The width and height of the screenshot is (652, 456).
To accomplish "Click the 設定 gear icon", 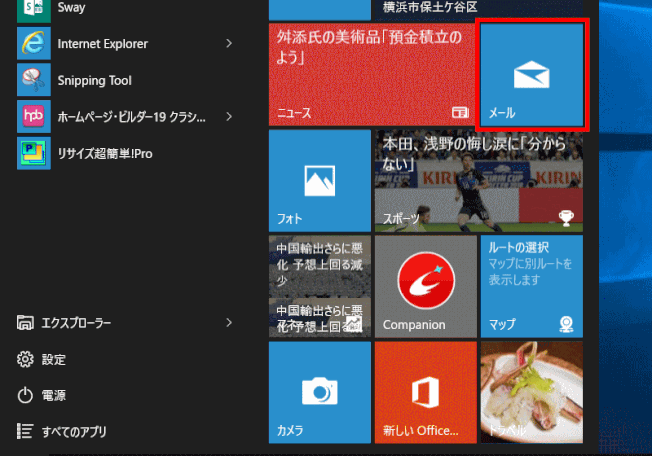I will click(x=25, y=359).
